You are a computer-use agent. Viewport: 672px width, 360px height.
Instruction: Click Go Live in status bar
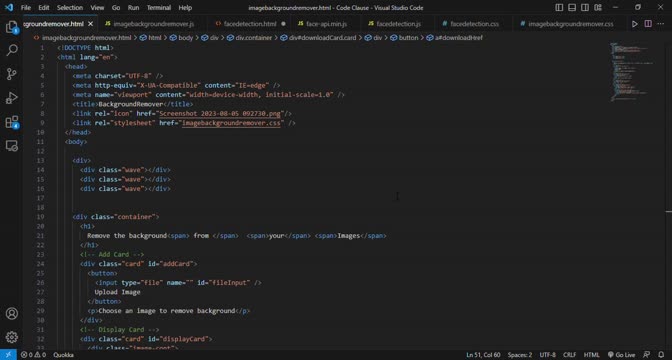tap(621, 355)
